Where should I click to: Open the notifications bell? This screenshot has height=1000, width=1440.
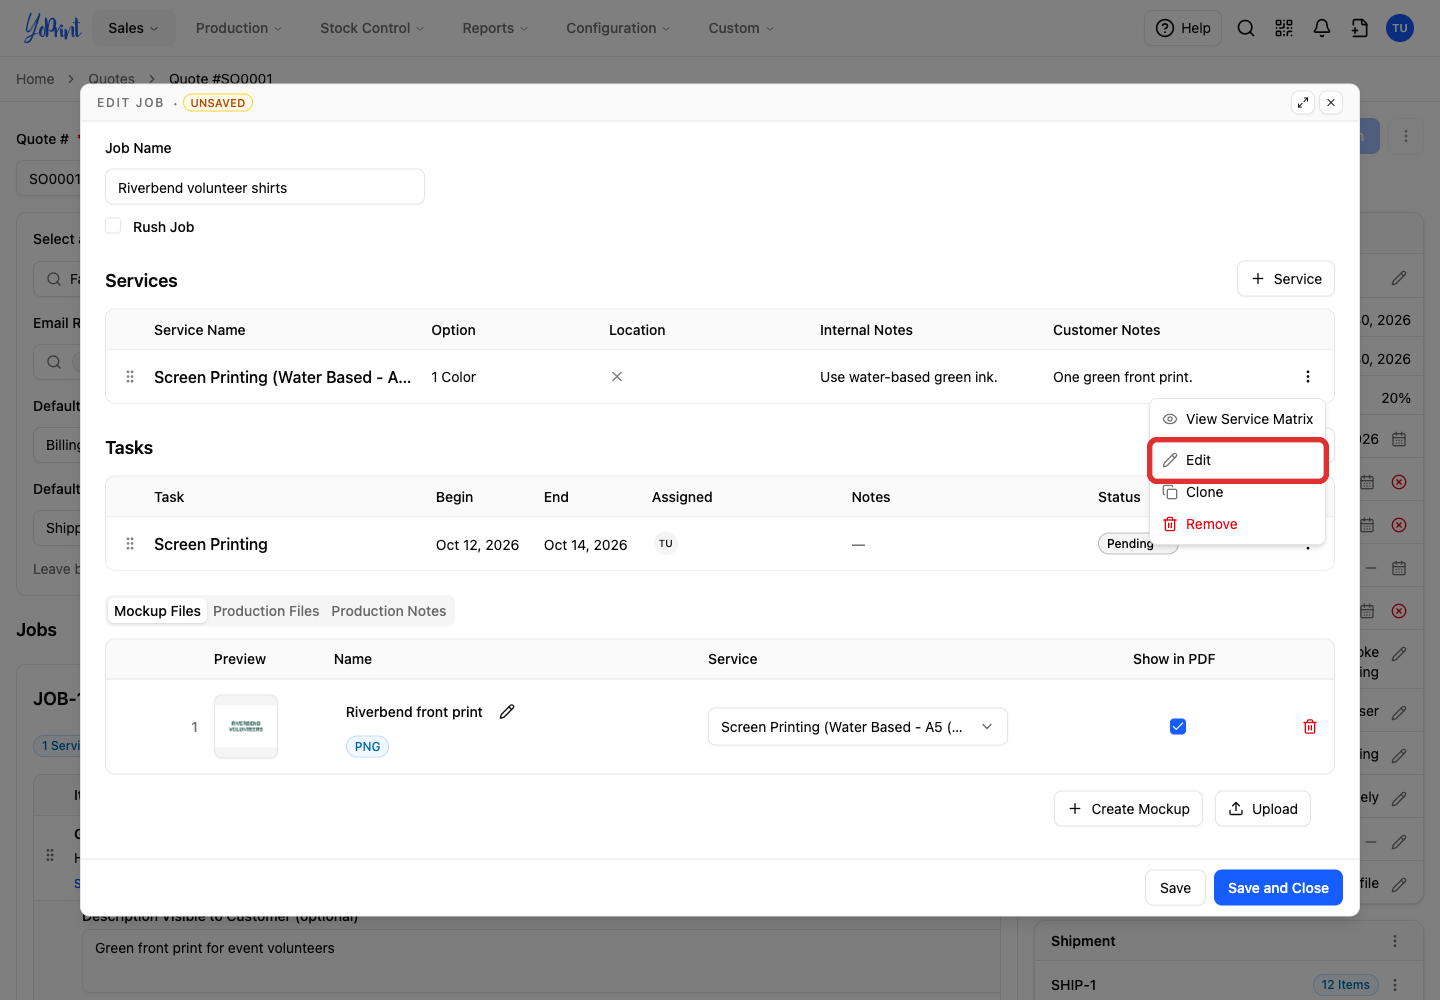(1322, 28)
